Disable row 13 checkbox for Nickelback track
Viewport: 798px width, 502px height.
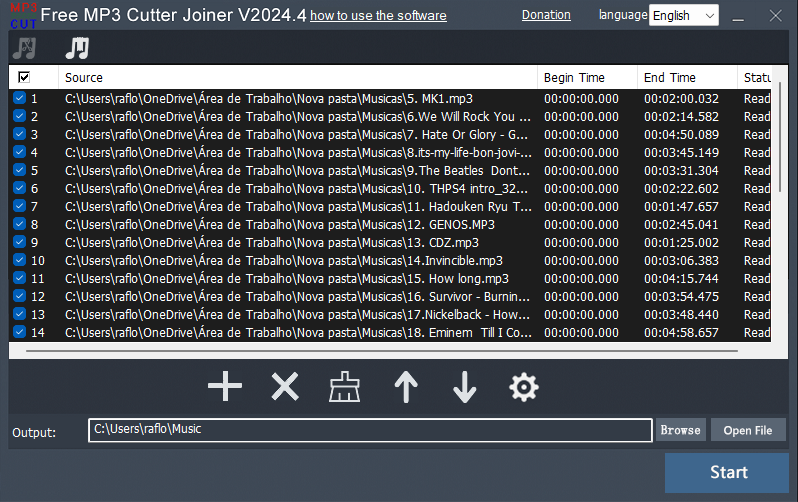click(x=19, y=314)
